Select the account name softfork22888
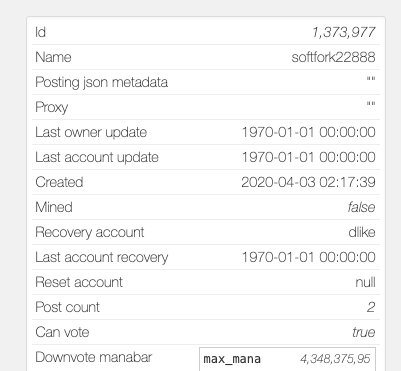The height and width of the screenshot is (371, 401). point(333,57)
